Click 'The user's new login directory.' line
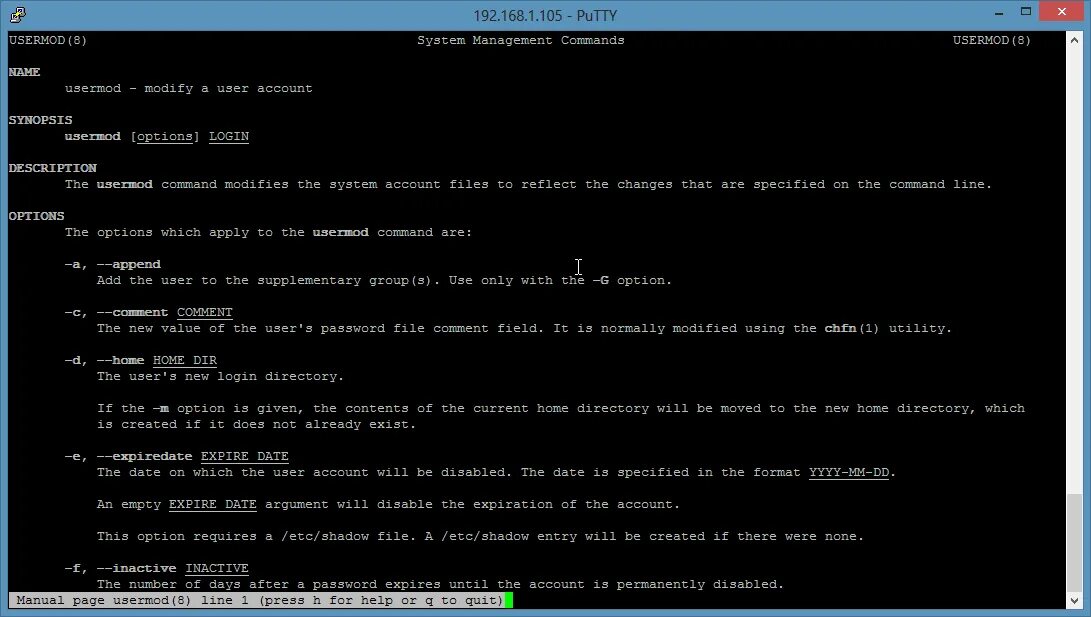Screen dimensions: 1091x617 pyautogui.click(x=221, y=376)
